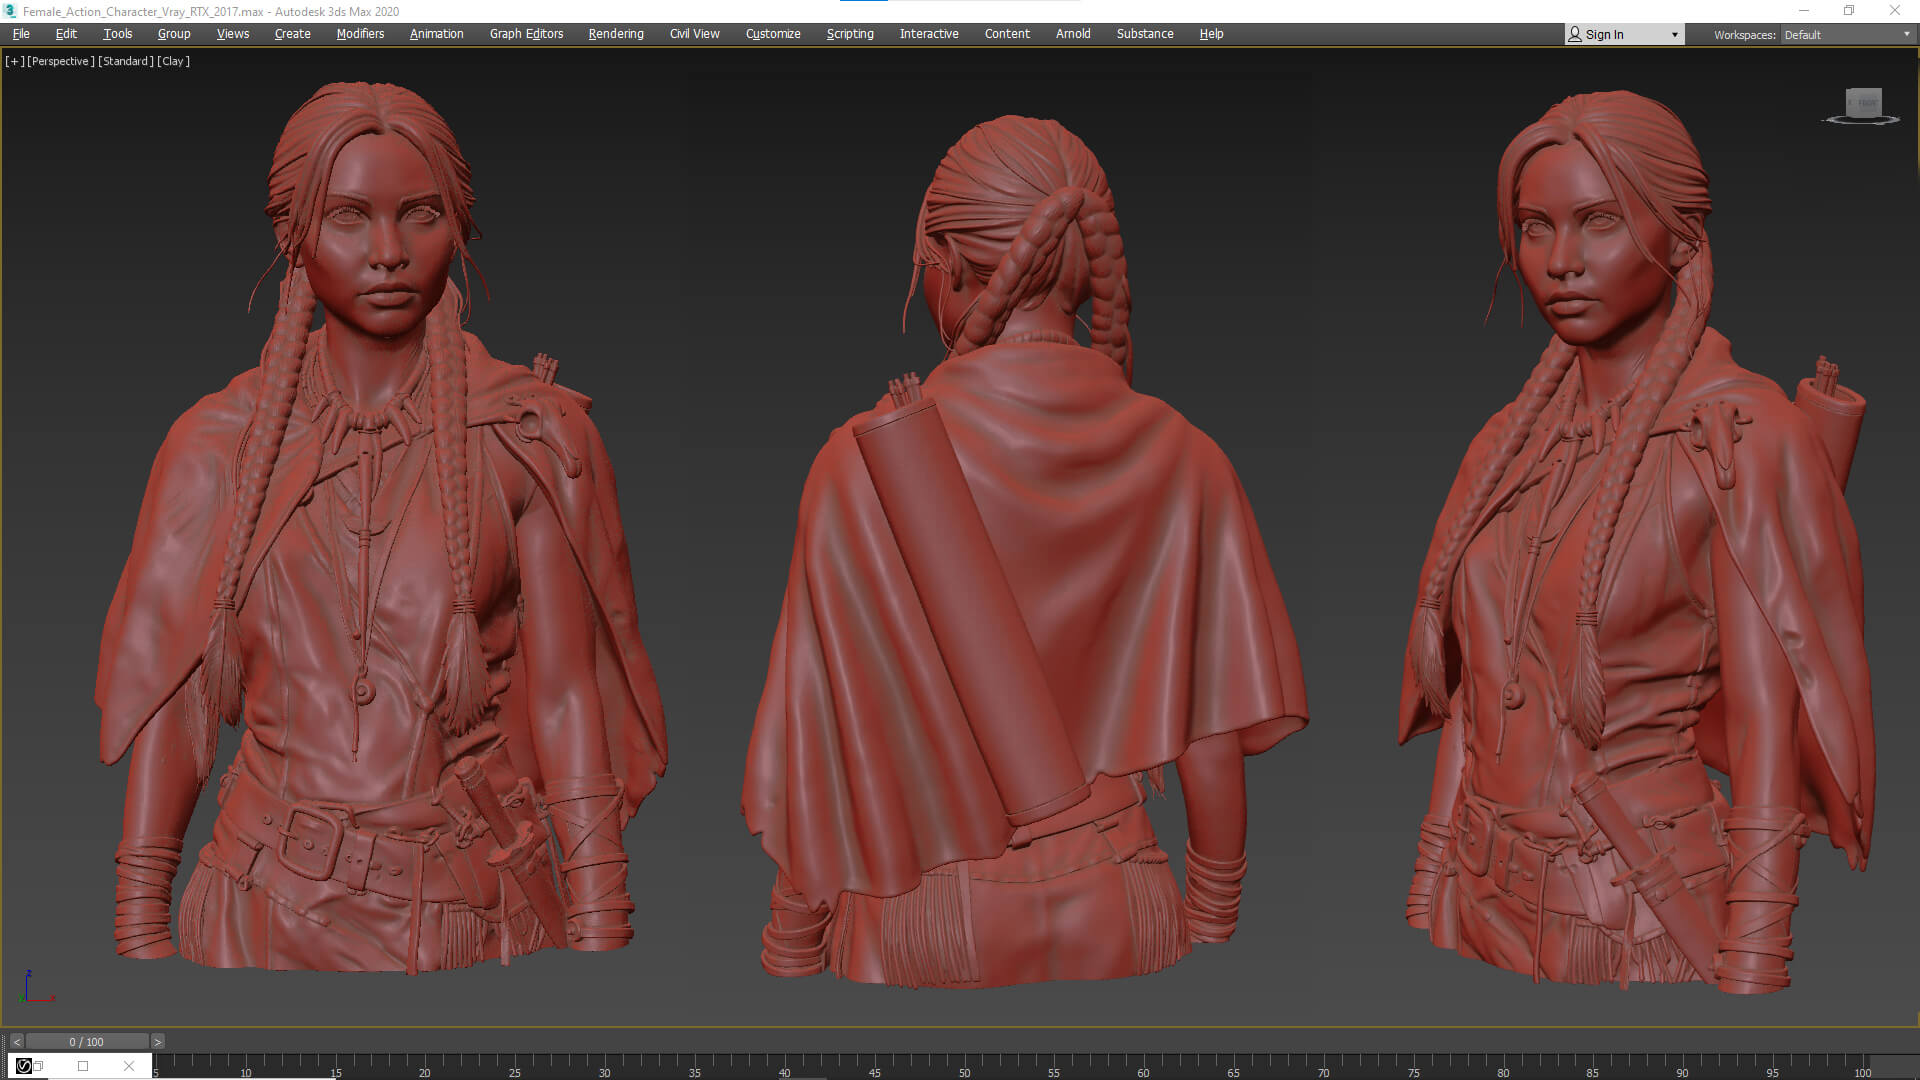Screen dimensions: 1920x1080
Task: Open the Graph Editors menu
Action: pyautogui.click(x=526, y=34)
